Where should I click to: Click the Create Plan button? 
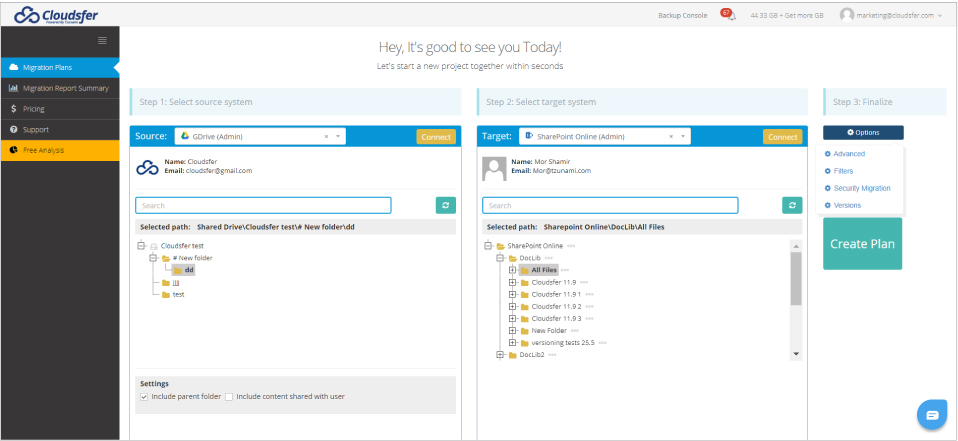coord(862,244)
